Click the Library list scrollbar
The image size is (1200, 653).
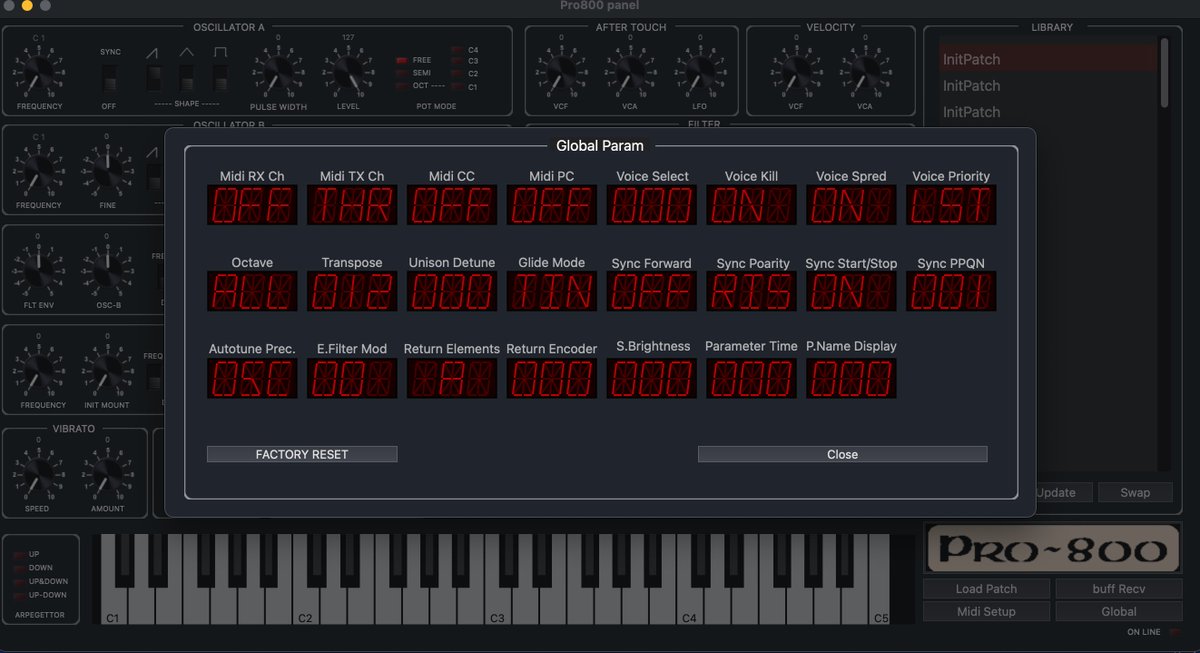point(1164,72)
